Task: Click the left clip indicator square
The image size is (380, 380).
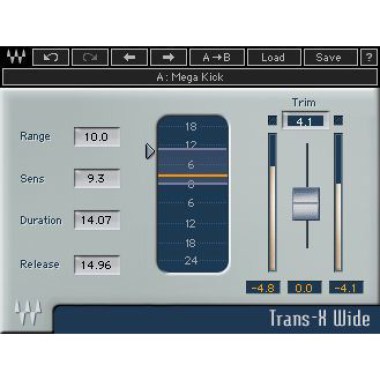Action: click(x=272, y=120)
